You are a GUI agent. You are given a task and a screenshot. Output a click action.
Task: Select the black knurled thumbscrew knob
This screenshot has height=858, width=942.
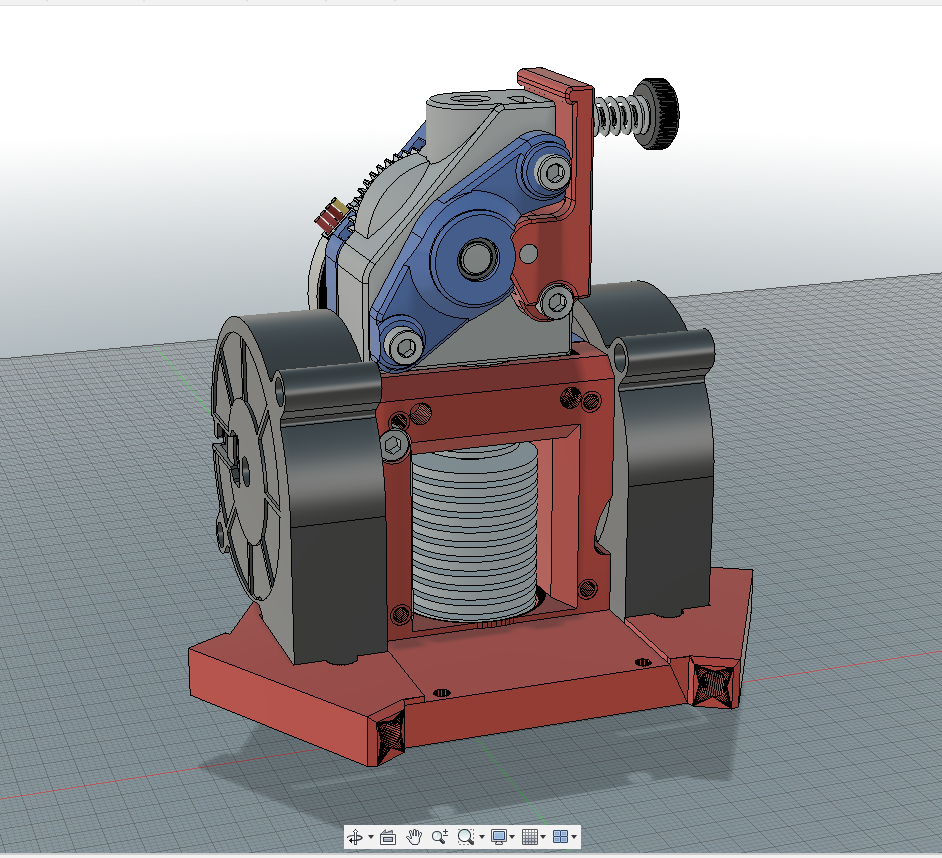(x=657, y=113)
